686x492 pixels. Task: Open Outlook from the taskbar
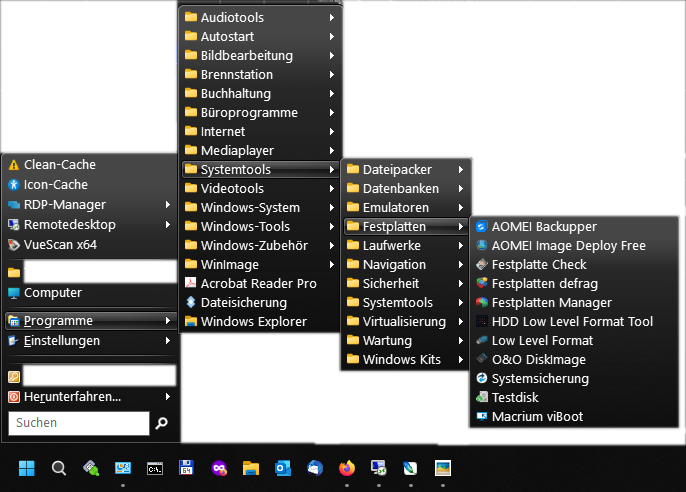pyautogui.click(x=283, y=468)
